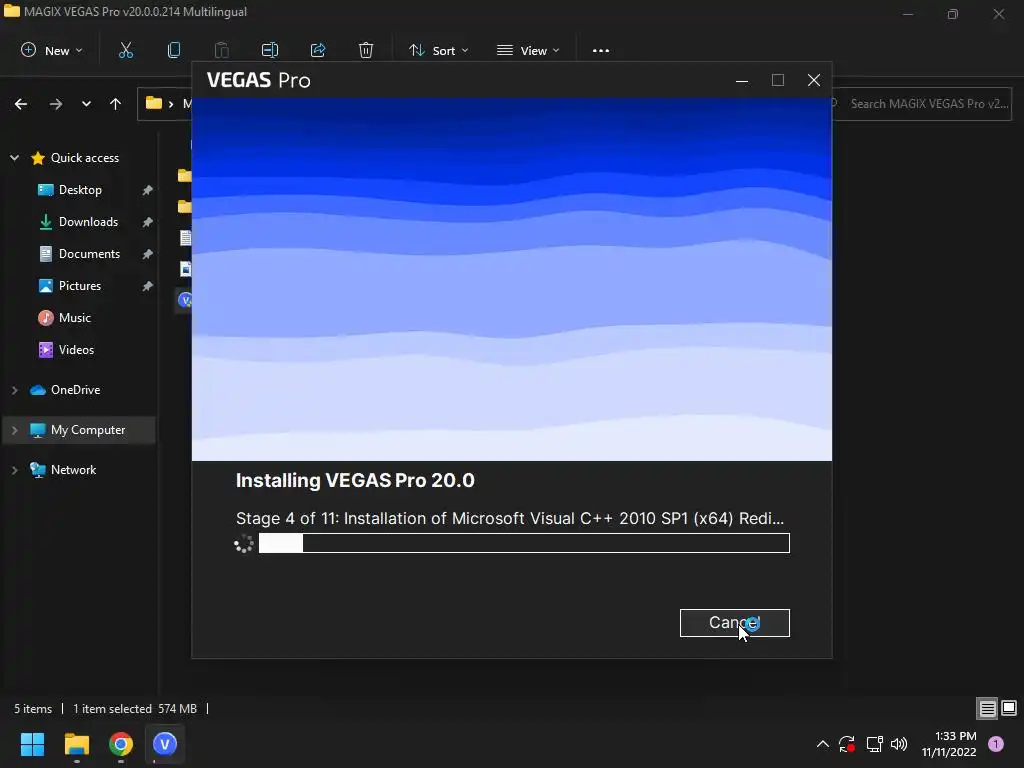The image size is (1024, 768).
Task: Open the Windows Start menu
Action: pos(32,744)
